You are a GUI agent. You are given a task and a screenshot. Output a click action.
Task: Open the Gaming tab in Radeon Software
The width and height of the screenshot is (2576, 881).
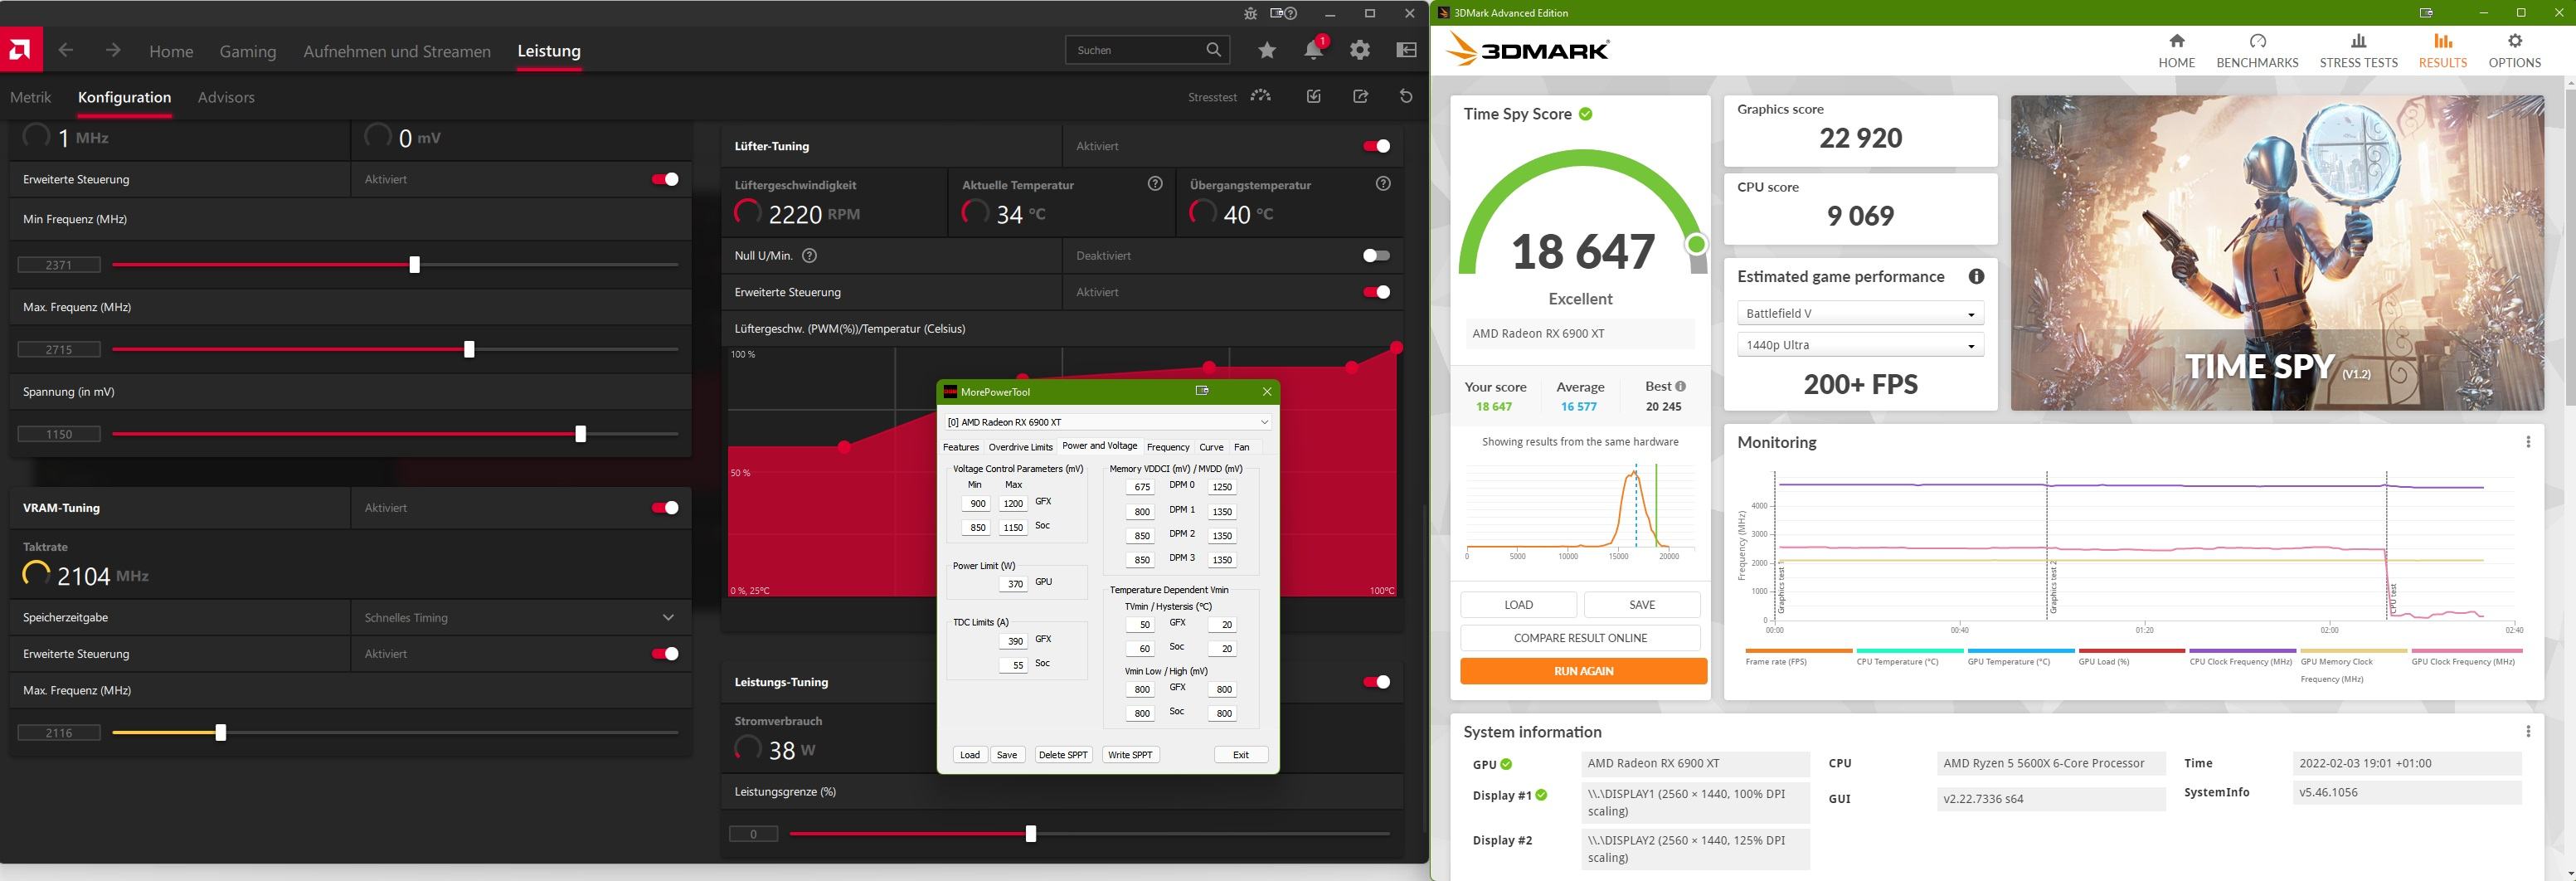(248, 51)
